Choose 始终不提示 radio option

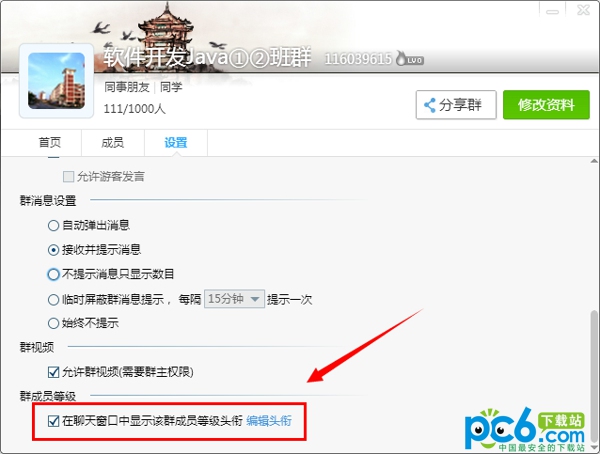pyautogui.click(x=53, y=323)
